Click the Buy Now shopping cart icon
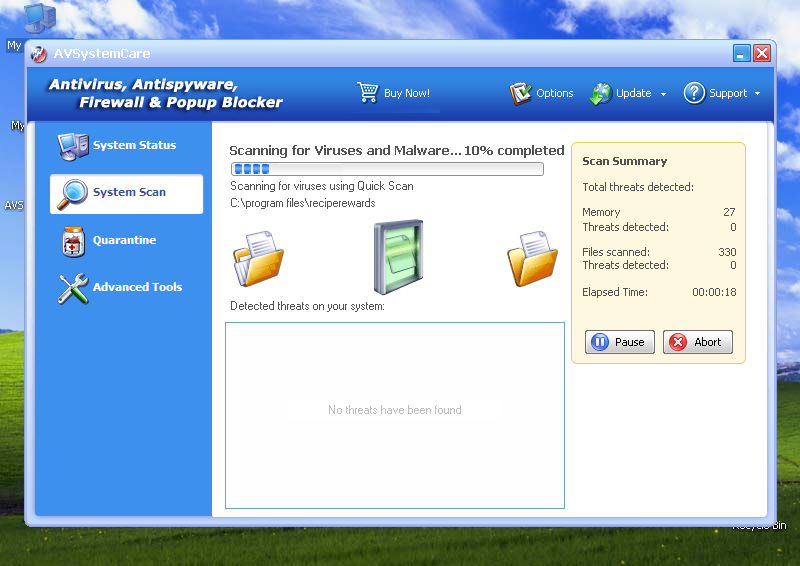 pyautogui.click(x=368, y=92)
